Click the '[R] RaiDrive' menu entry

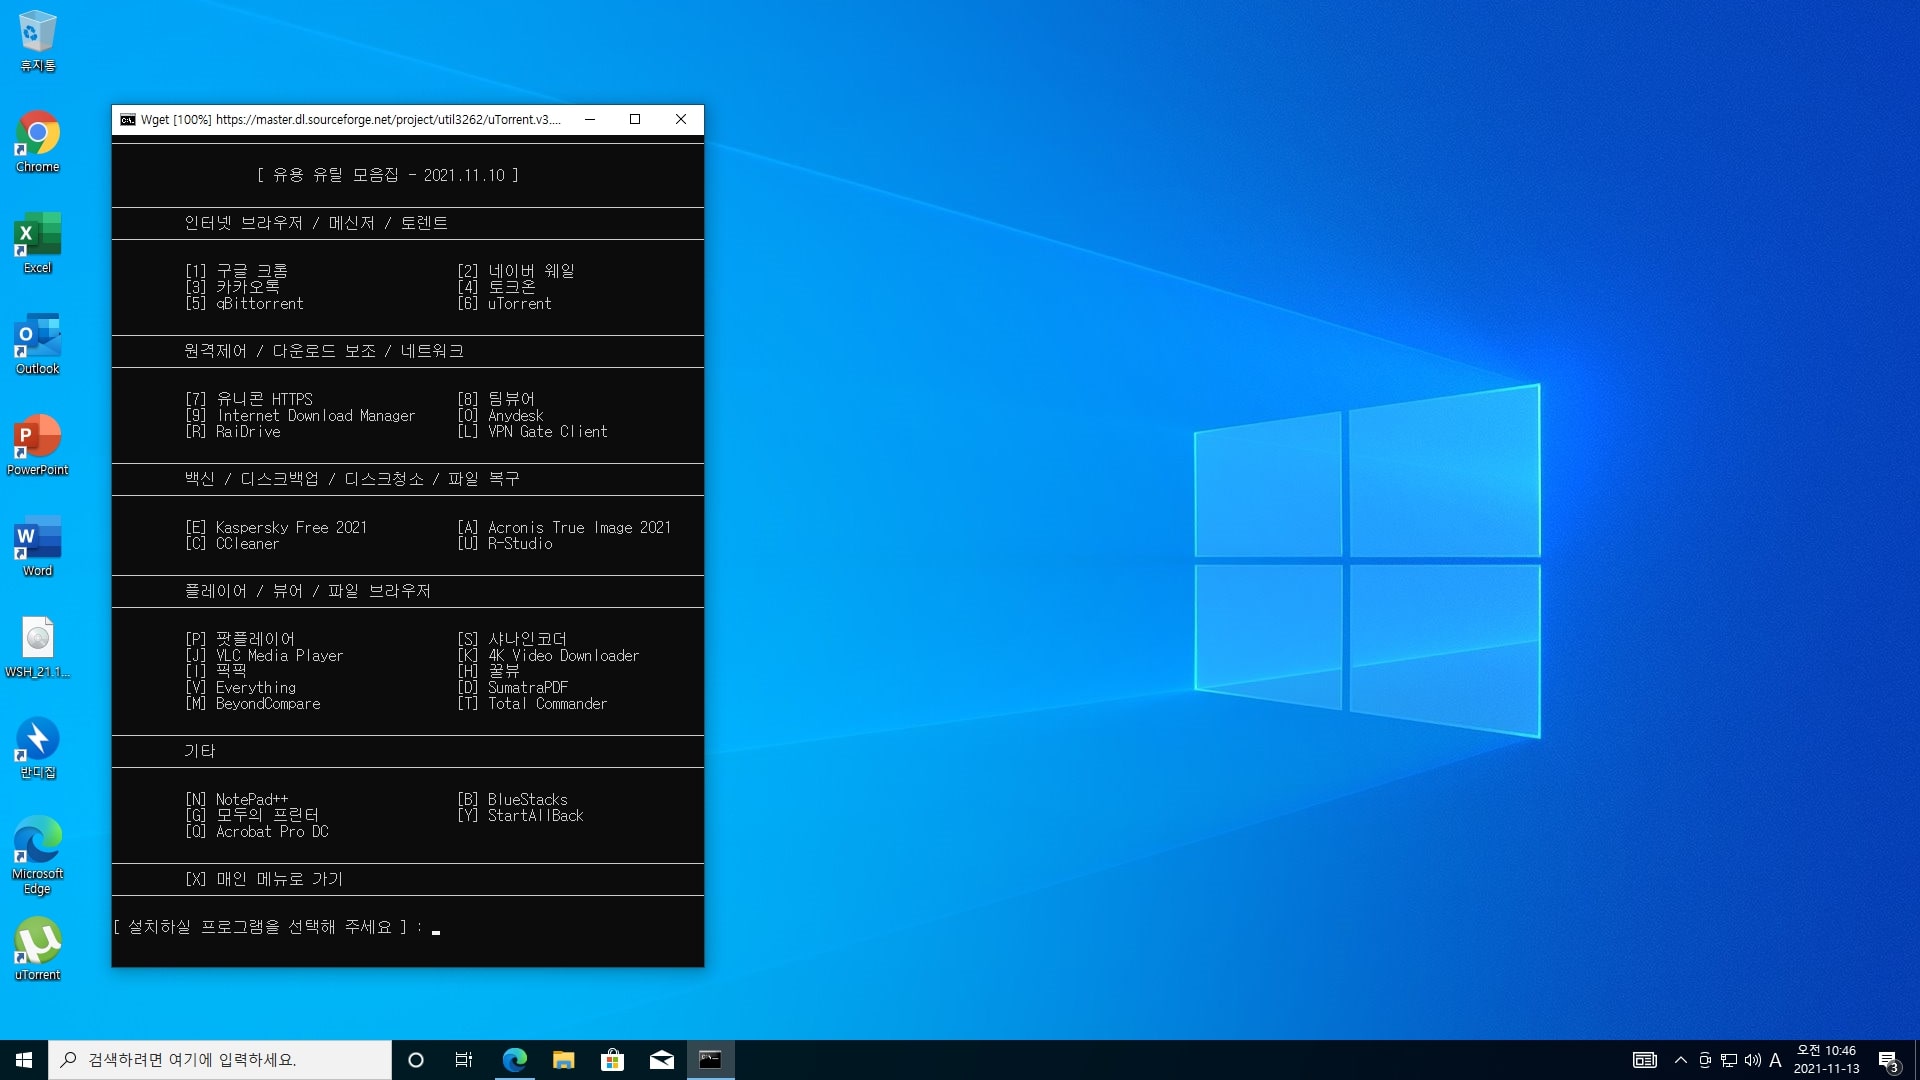coord(233,432)
